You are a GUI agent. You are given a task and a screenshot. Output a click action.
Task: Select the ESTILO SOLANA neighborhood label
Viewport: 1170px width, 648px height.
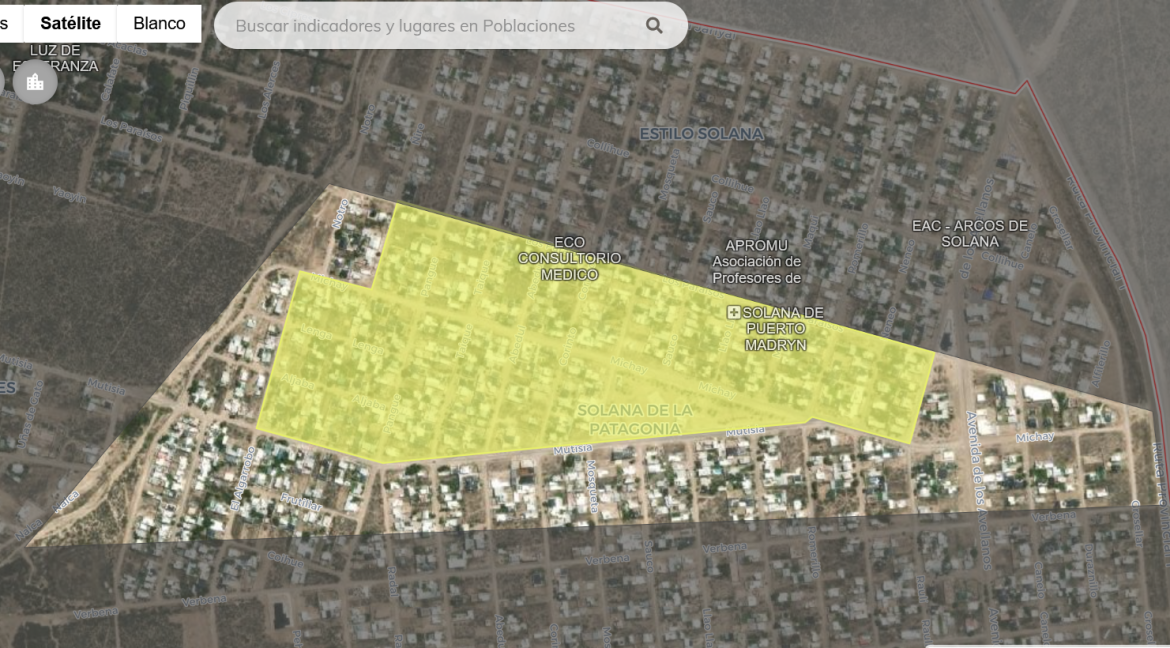[x=701, y=133]
